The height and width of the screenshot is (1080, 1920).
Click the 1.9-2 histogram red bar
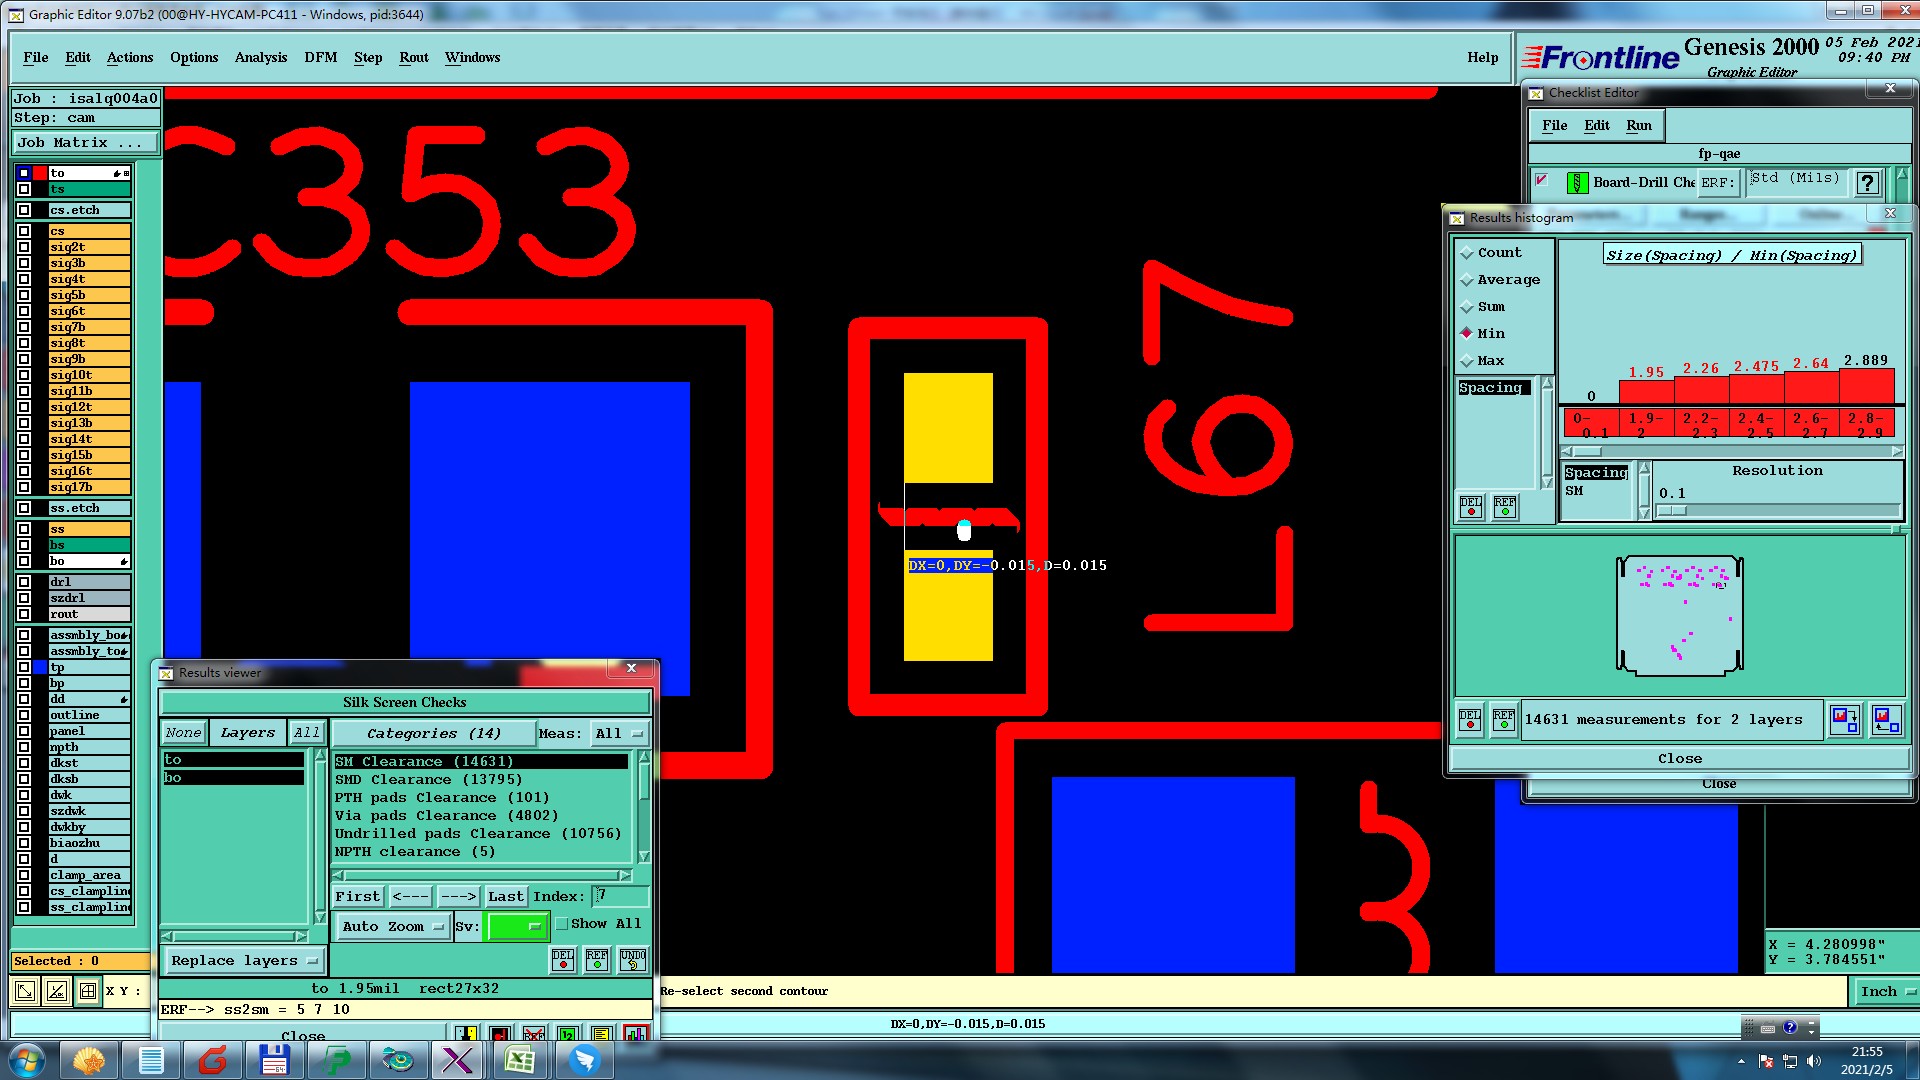click(x=1646, y=393)
